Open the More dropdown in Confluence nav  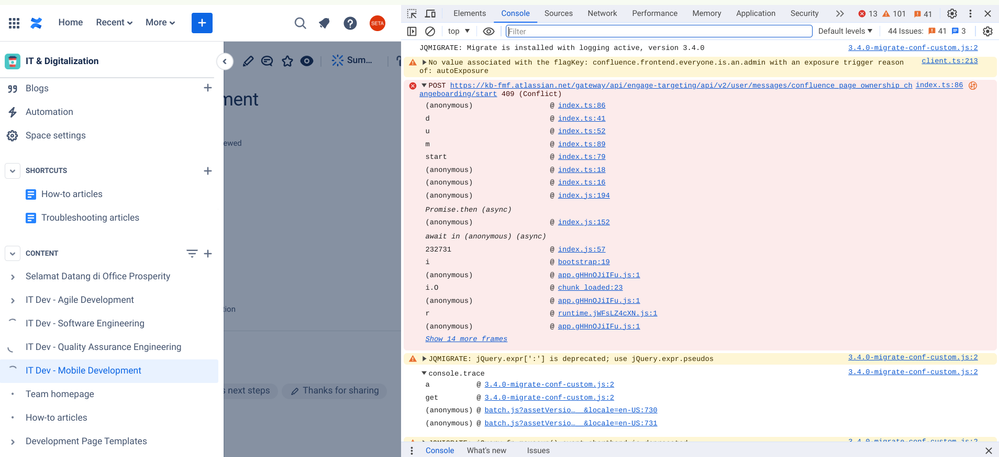click(160, 22)
